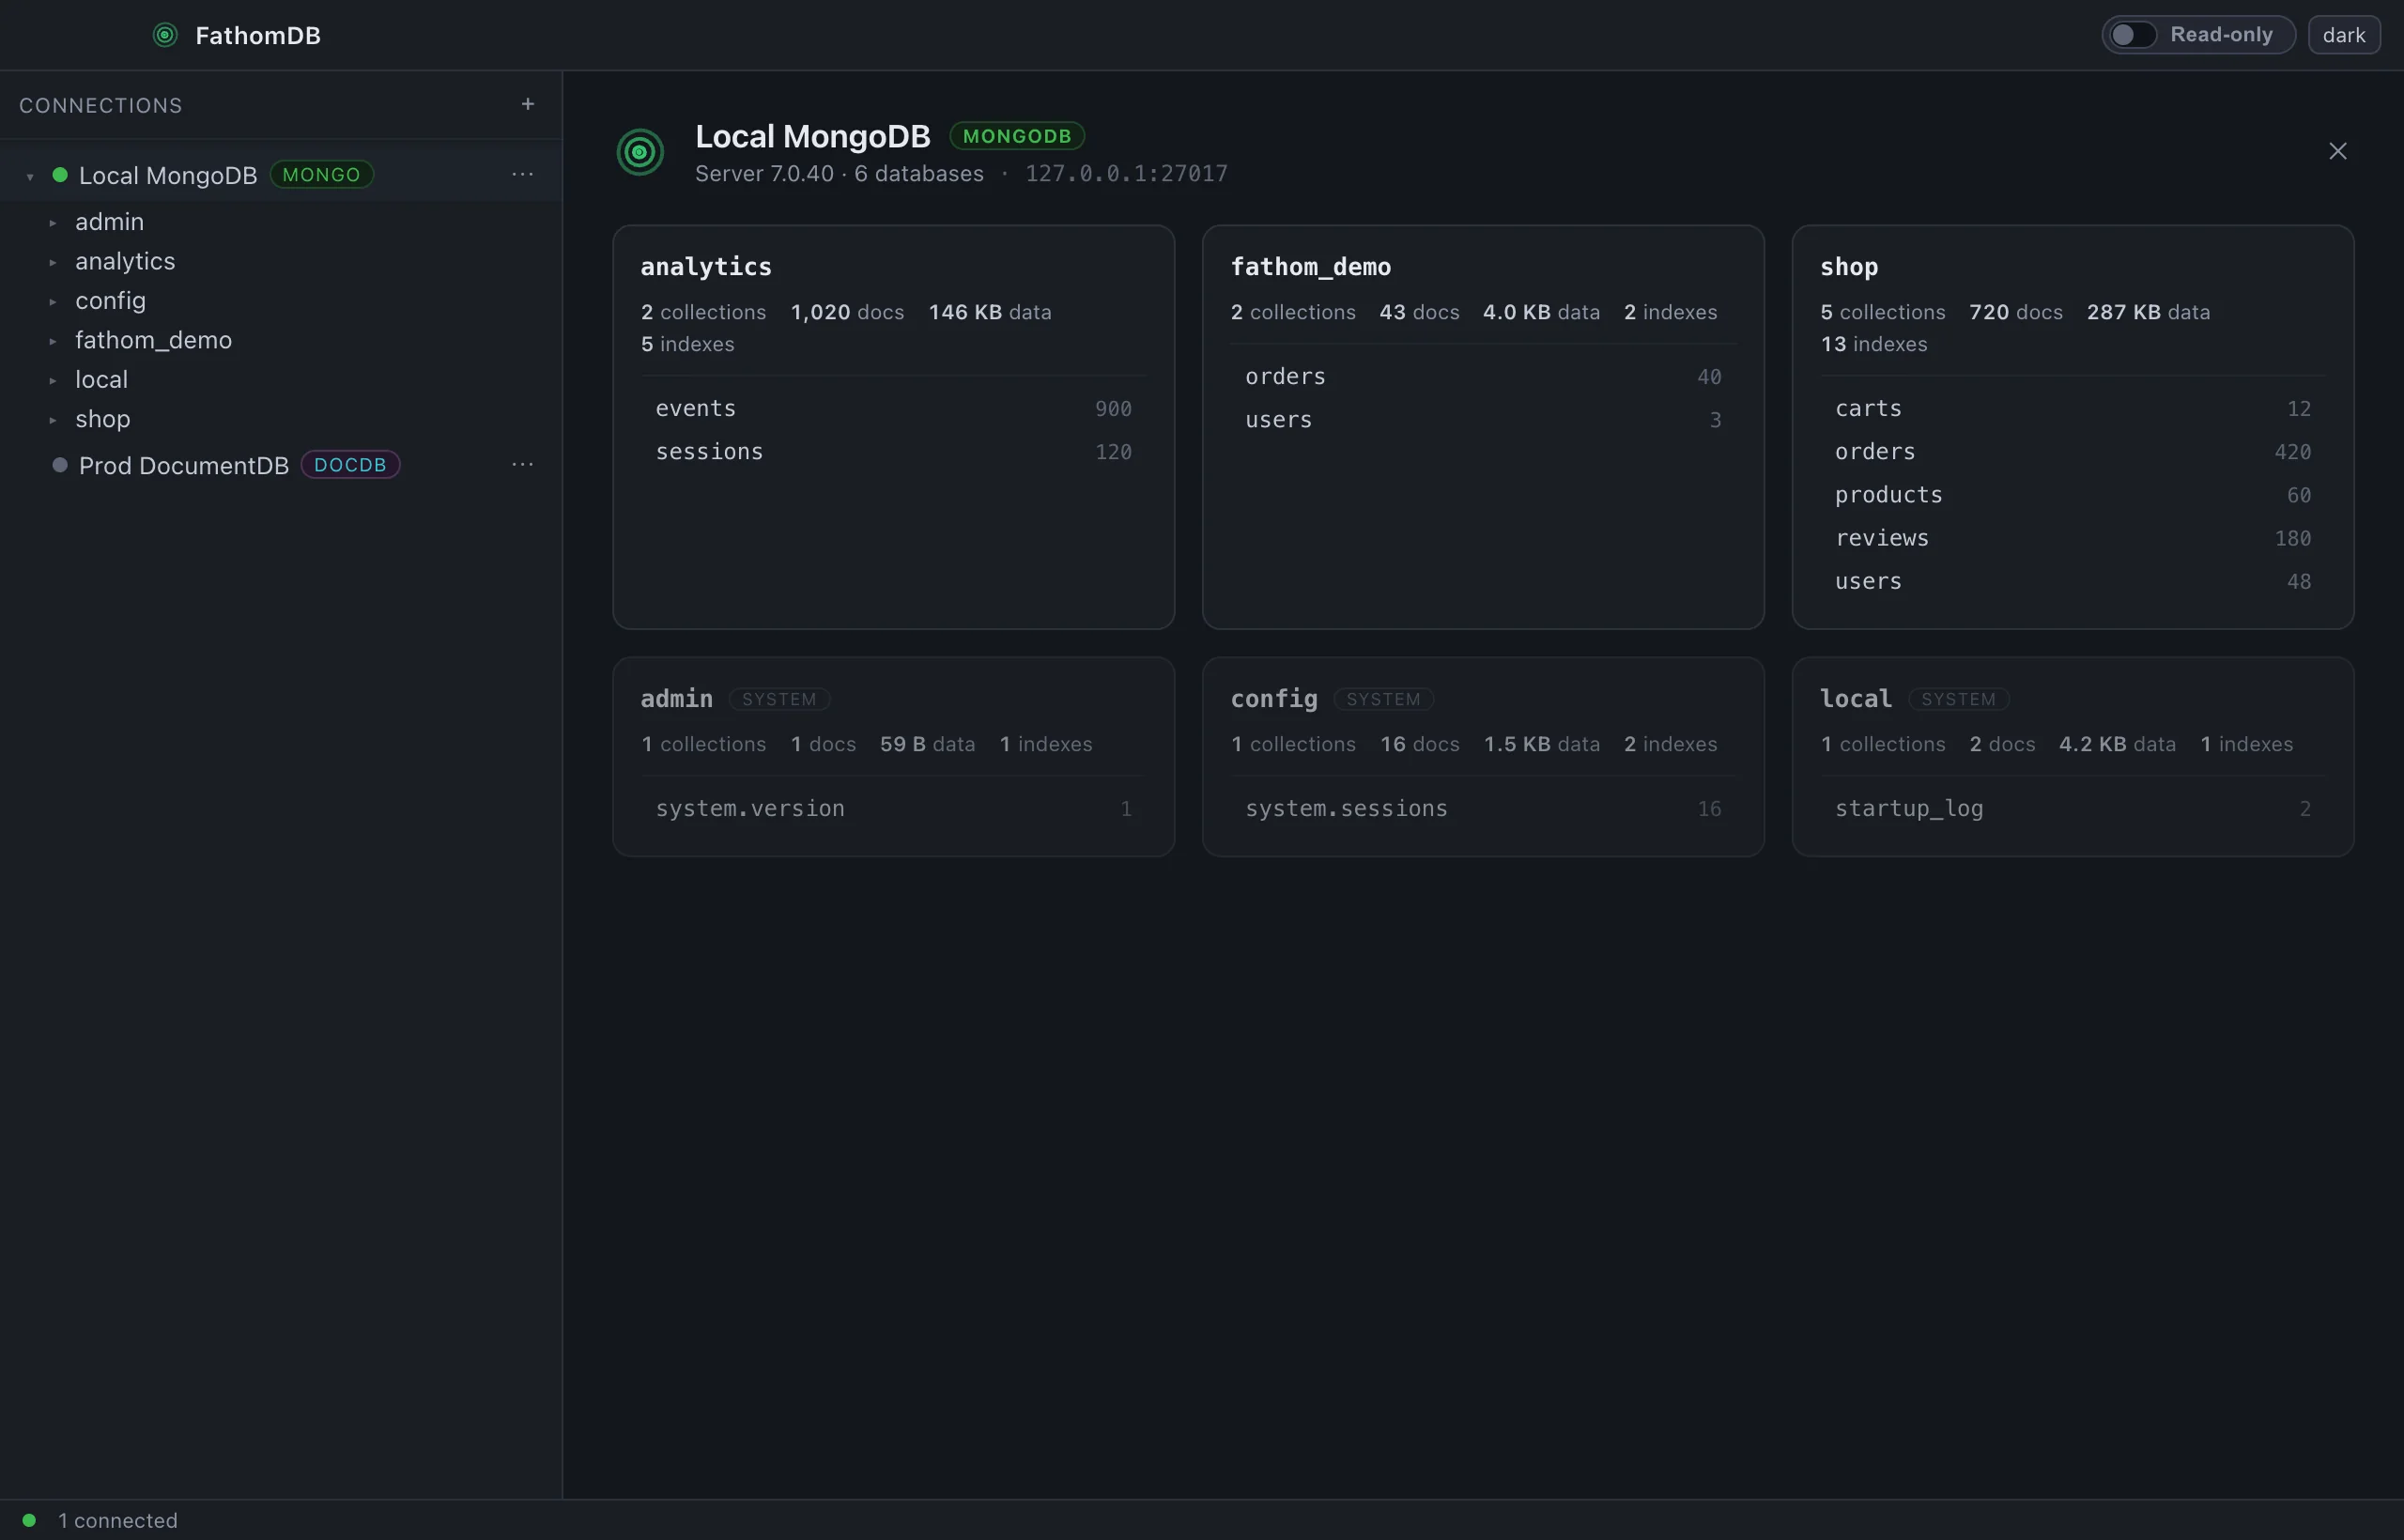This screenshot has width=2404, height=1540.
Task: Expand the local database node
Action: tap(52, 380)
